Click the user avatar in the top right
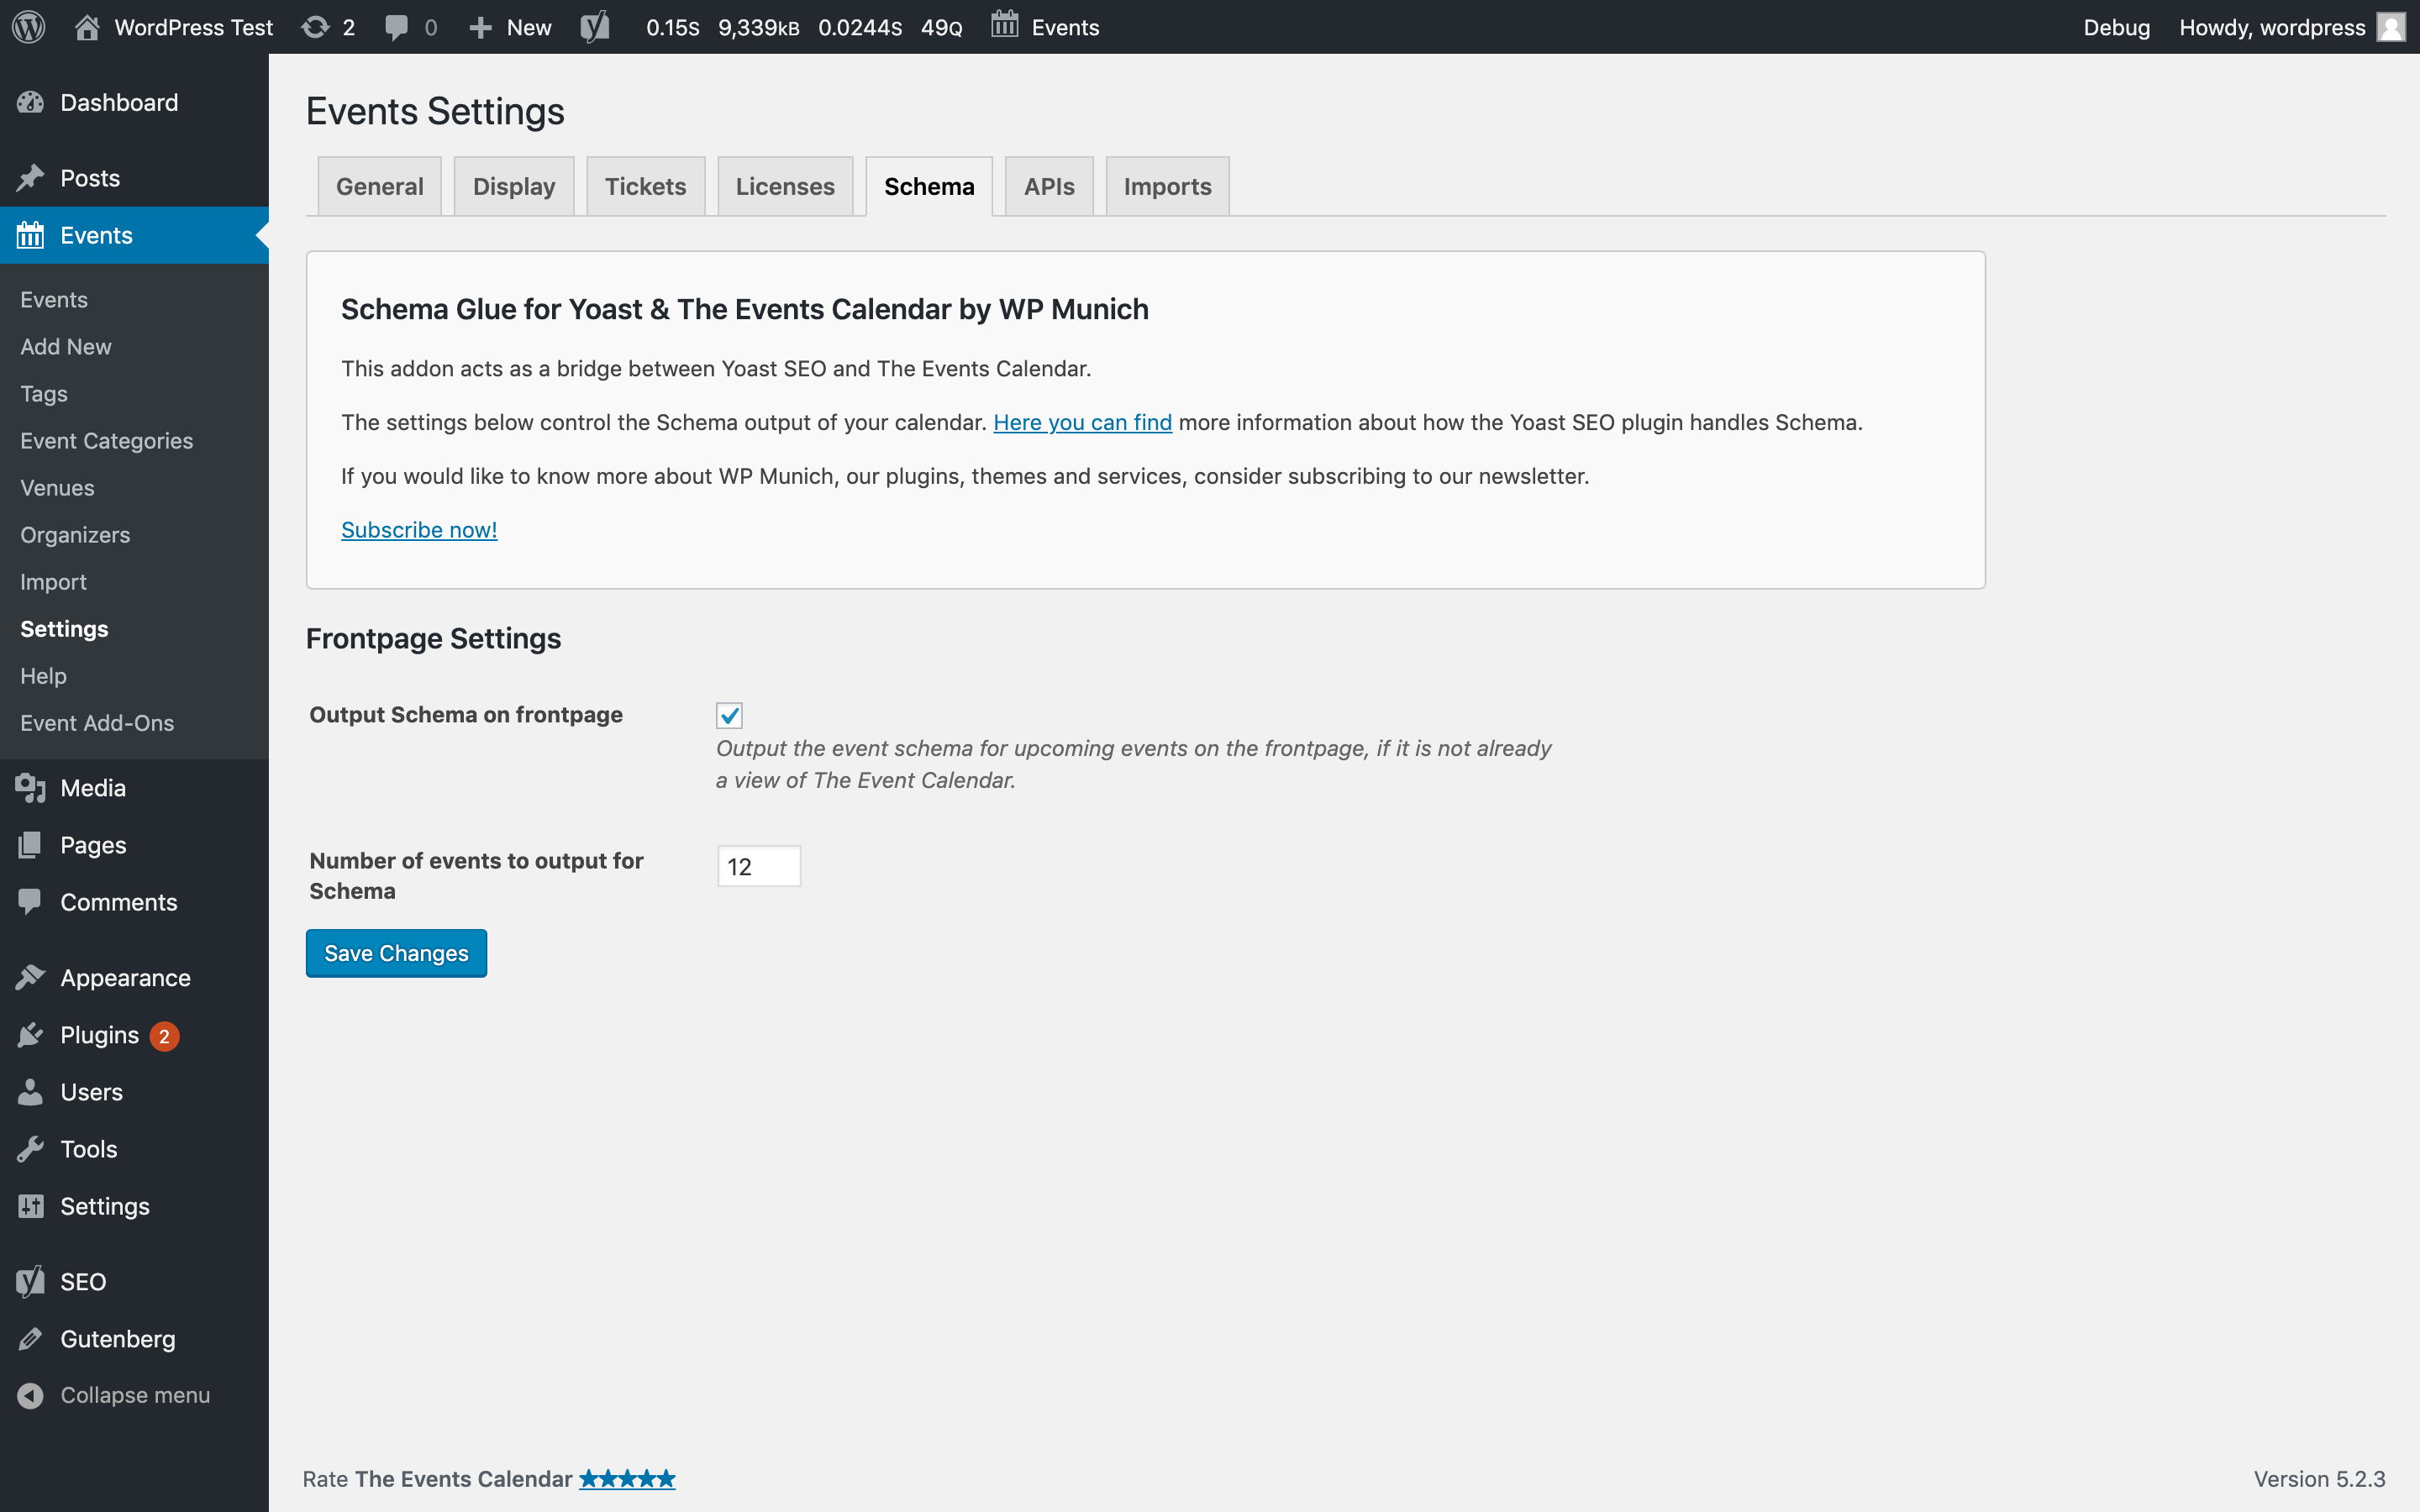The height and width of the screenshot is (1512, 2420). click(2391, 27)
